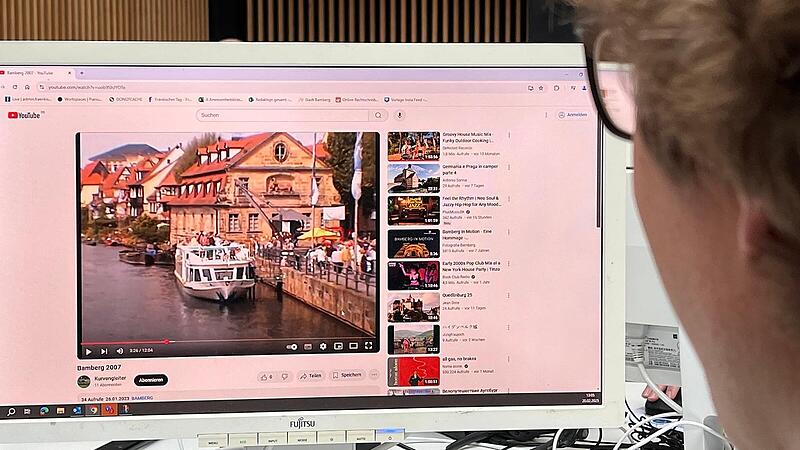
Task: Click the Suchen search field
Action: pyautogui.click(x=282, y=115)
